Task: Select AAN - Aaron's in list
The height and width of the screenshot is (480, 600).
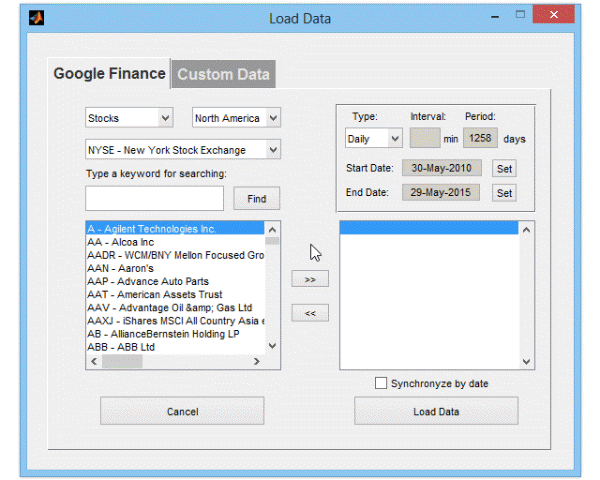Action: pos(175,268)
